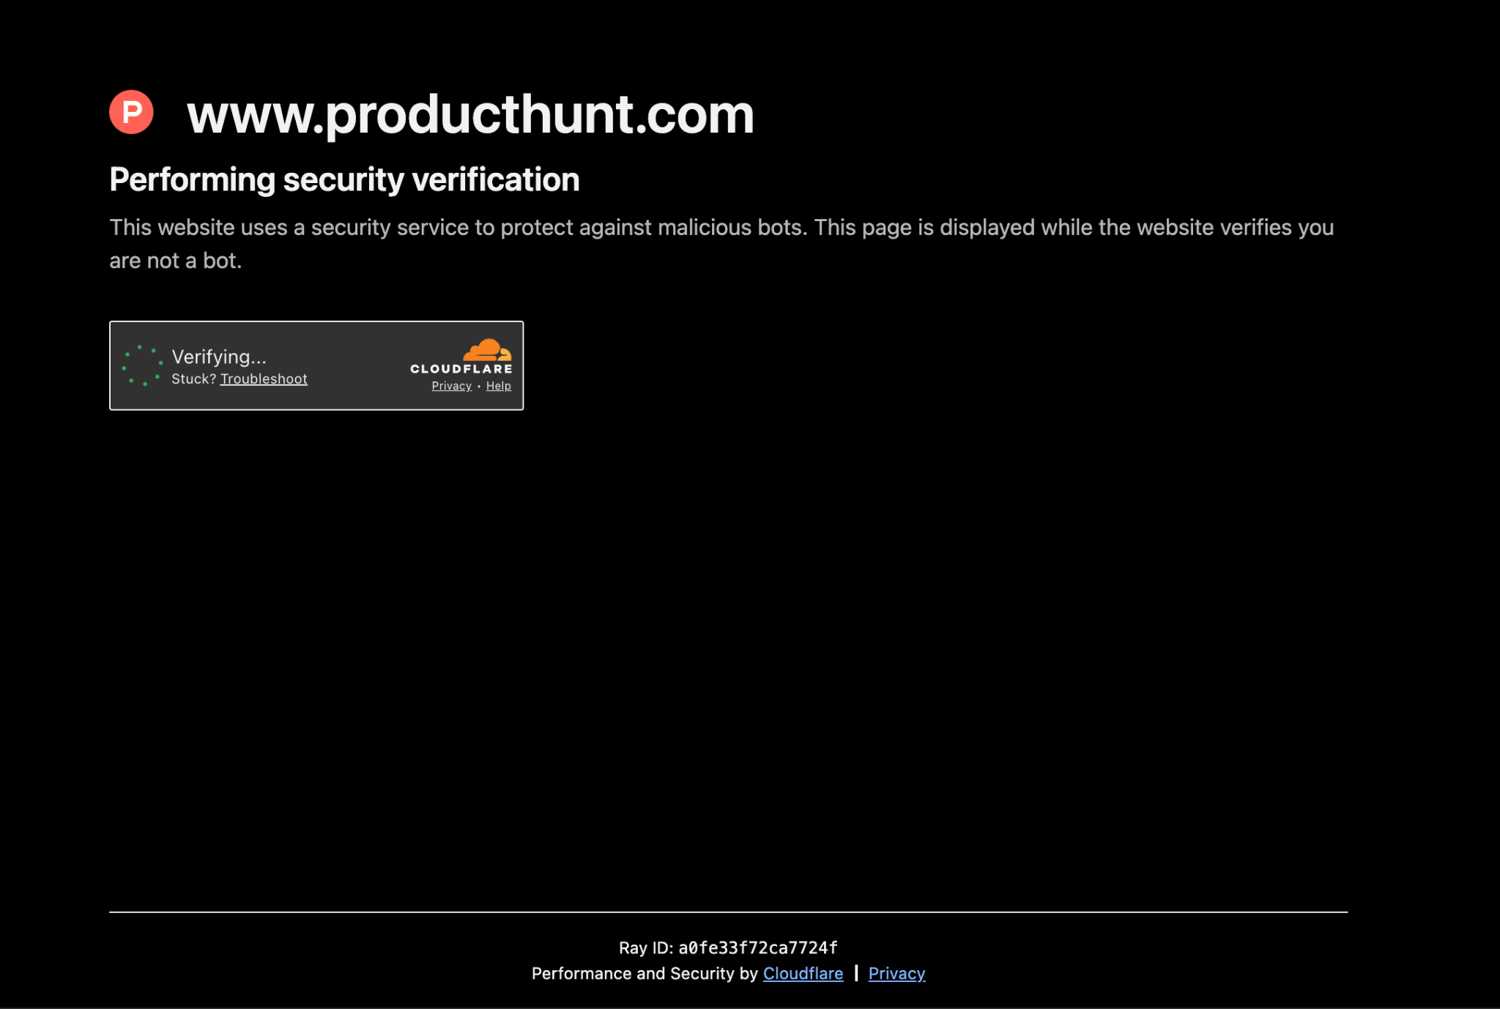Viewport: 1500px width, 1009px height.
Task: Click the green verifying spinner icon
Action: point(142,366)
